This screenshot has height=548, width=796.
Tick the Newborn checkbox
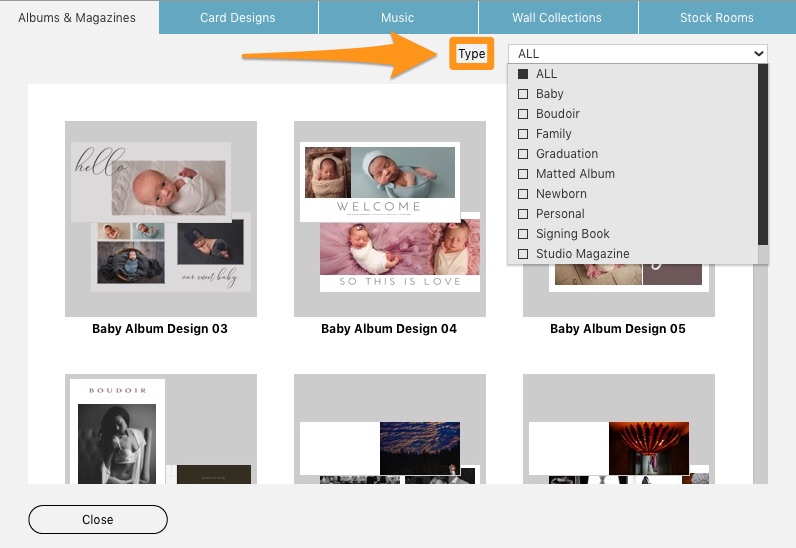click(523, 194)
